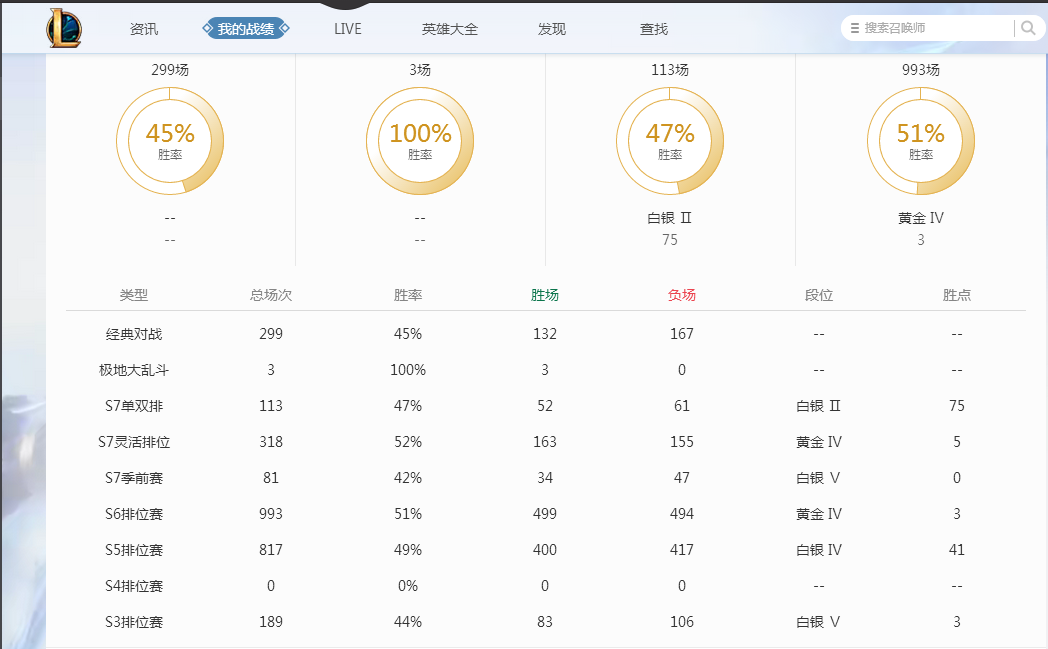
Task: Click 白银 IV rank in S5排位赛 row
Action: 819,550
